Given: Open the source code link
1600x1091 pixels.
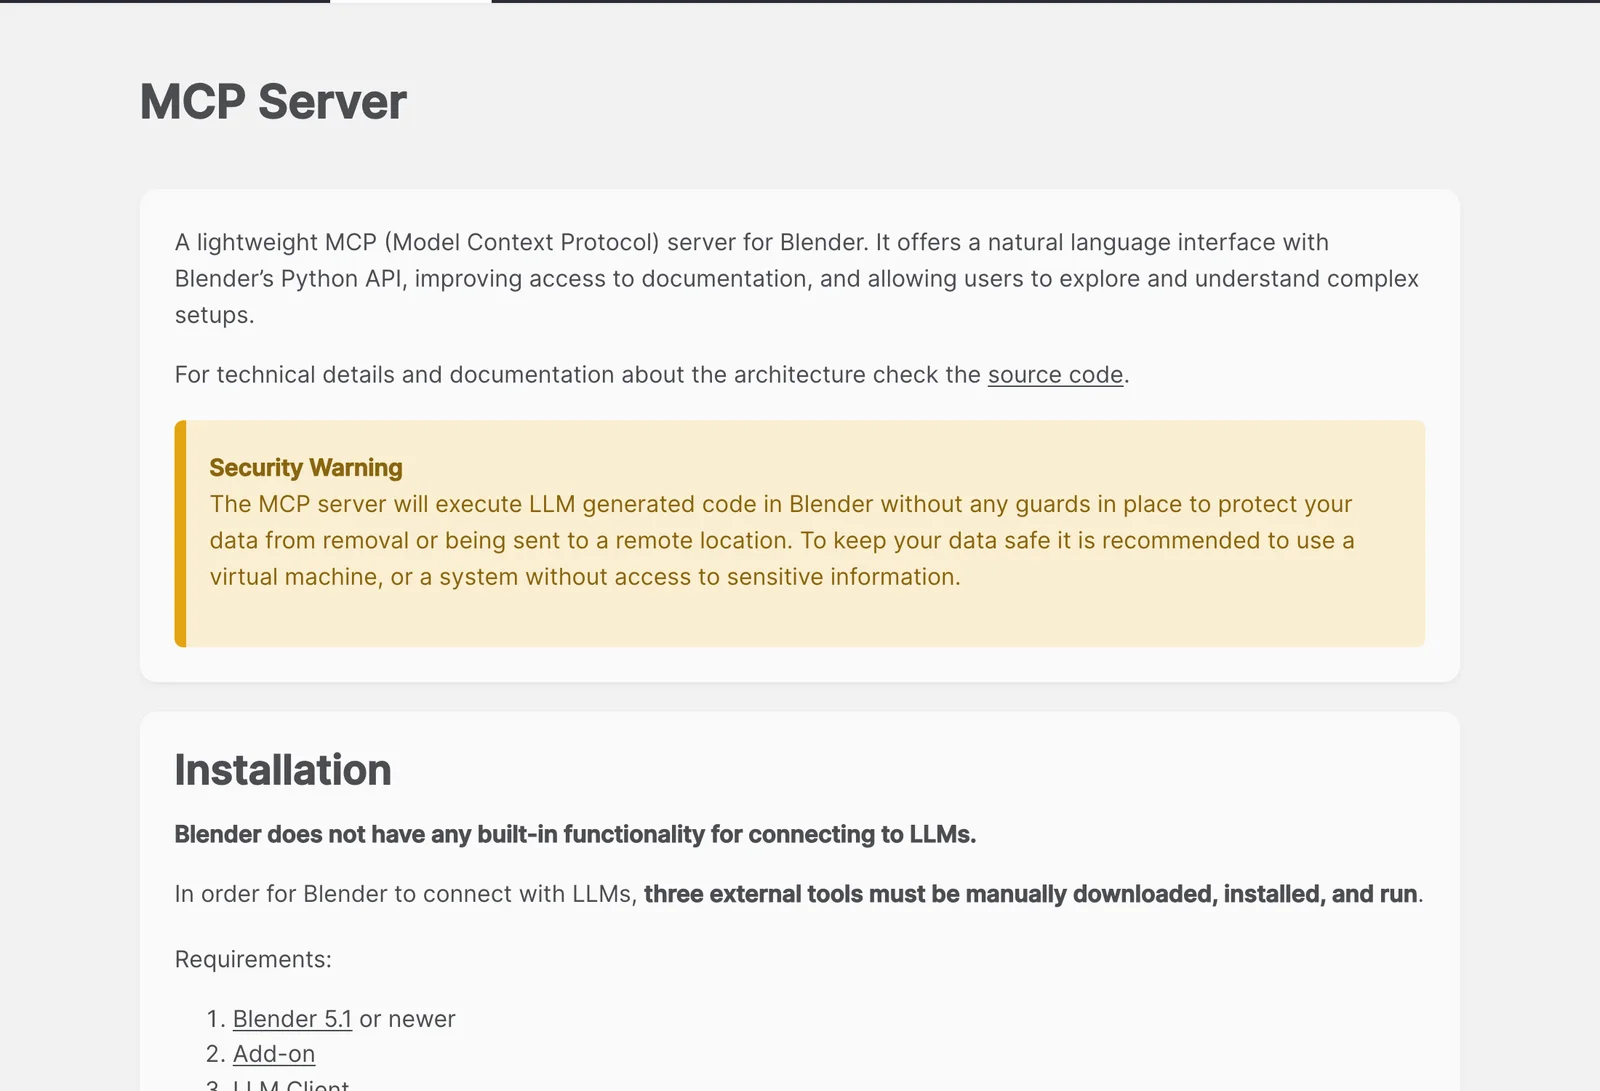Looking at the screenshot, I should point(1055,375).
